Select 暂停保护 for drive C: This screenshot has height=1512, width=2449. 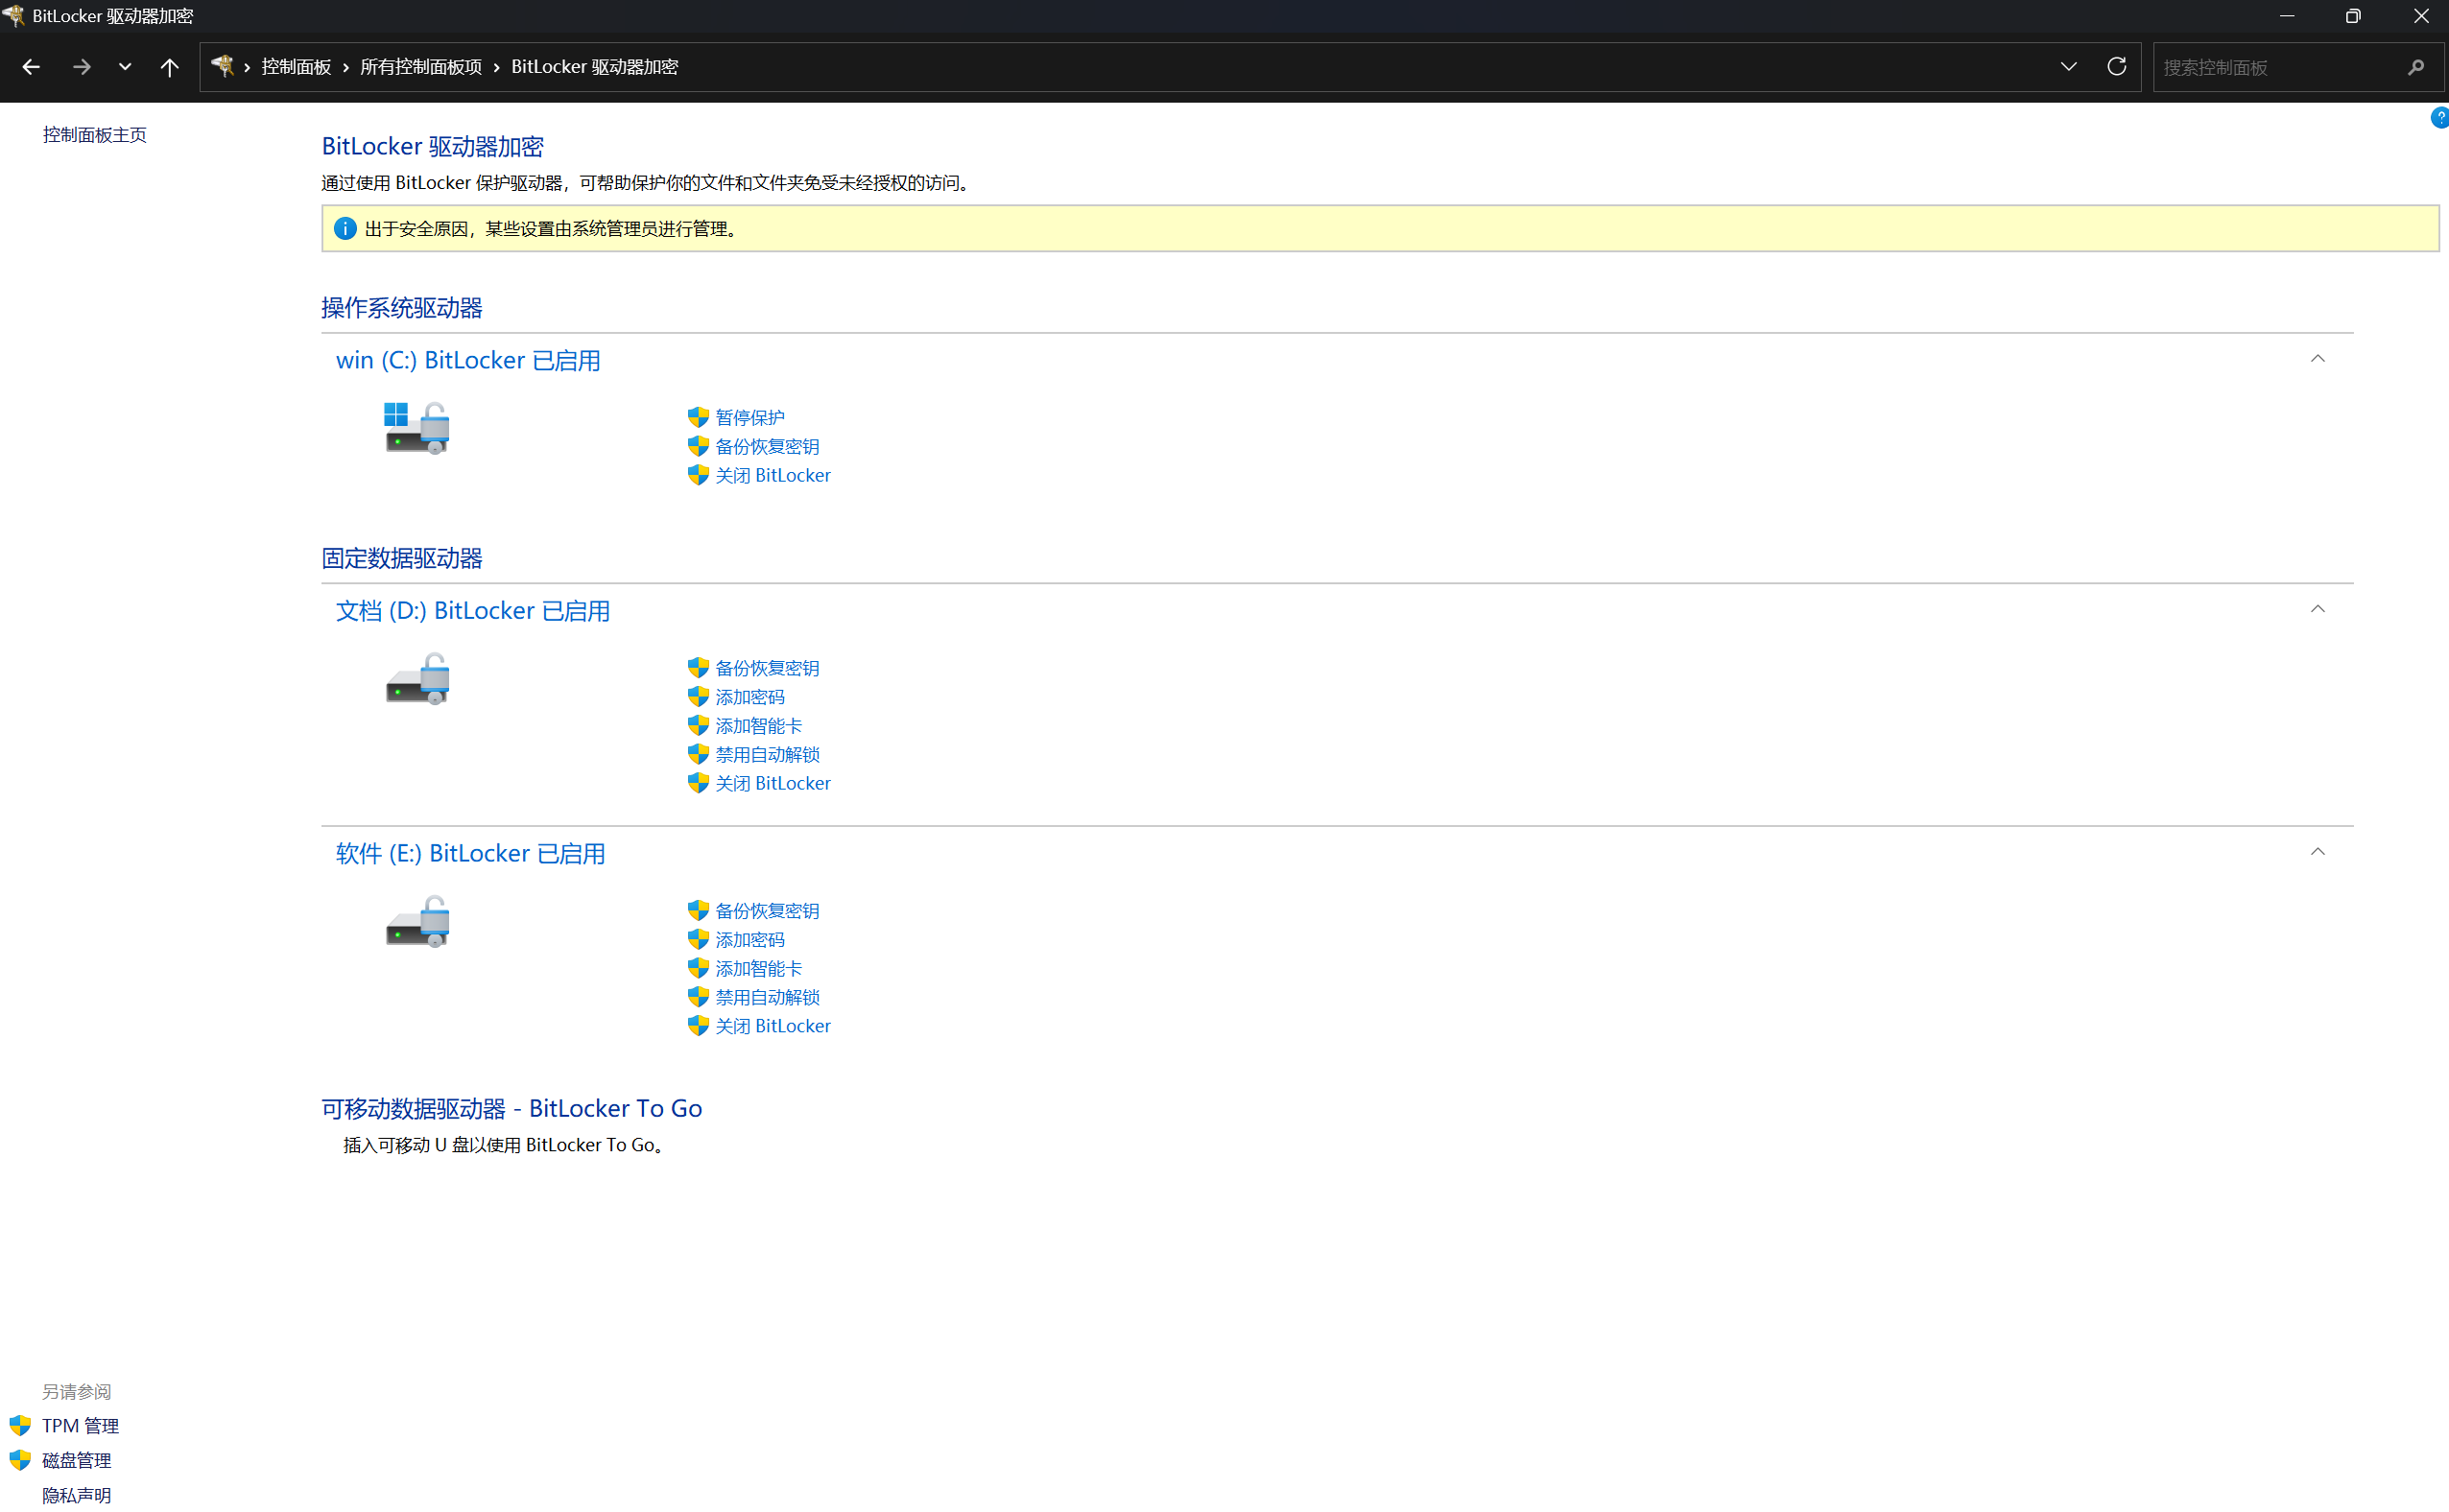click(x=750, y=417)
